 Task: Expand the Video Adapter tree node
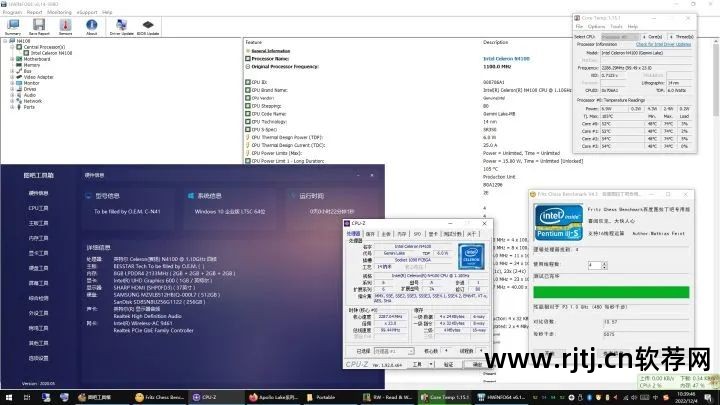[x=12, y=77]
